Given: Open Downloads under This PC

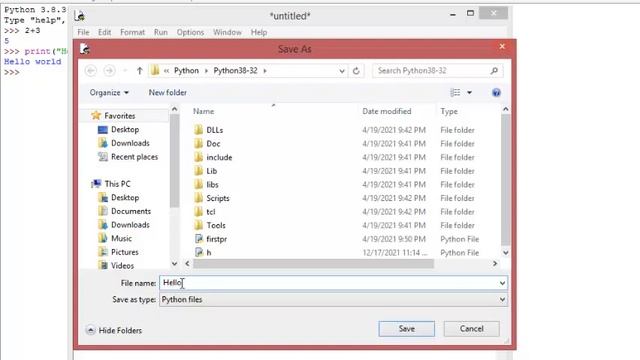Looking at the screenshot, I should (130, 224).
